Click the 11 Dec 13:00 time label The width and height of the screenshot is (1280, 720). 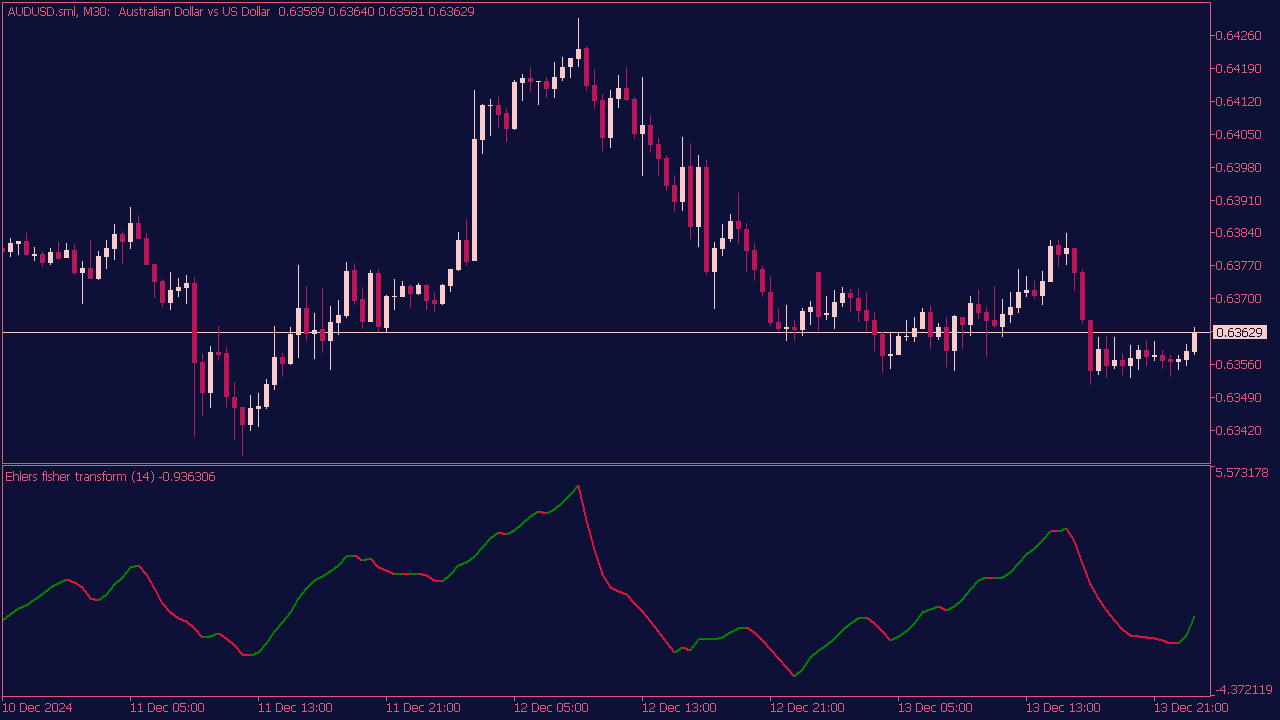coord(295,708)
